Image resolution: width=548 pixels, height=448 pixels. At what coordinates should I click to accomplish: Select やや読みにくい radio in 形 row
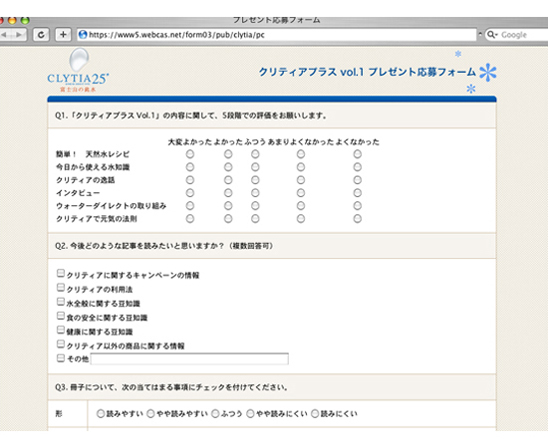pos(250,414)
